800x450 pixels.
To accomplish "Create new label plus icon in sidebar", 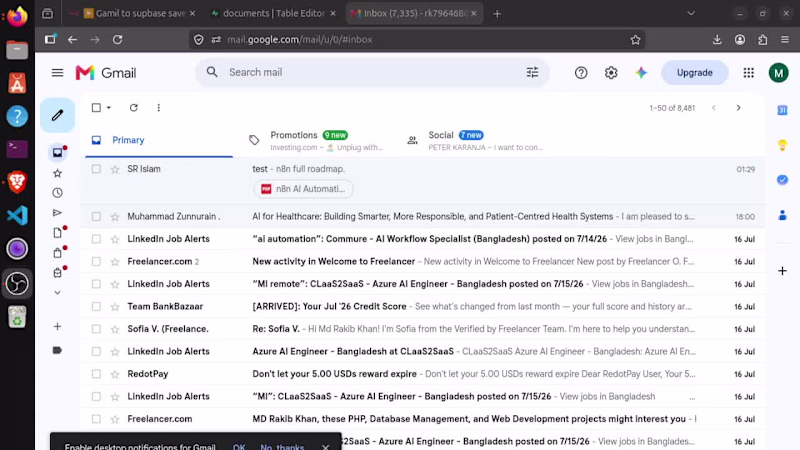I will click(x=57, y=327).
